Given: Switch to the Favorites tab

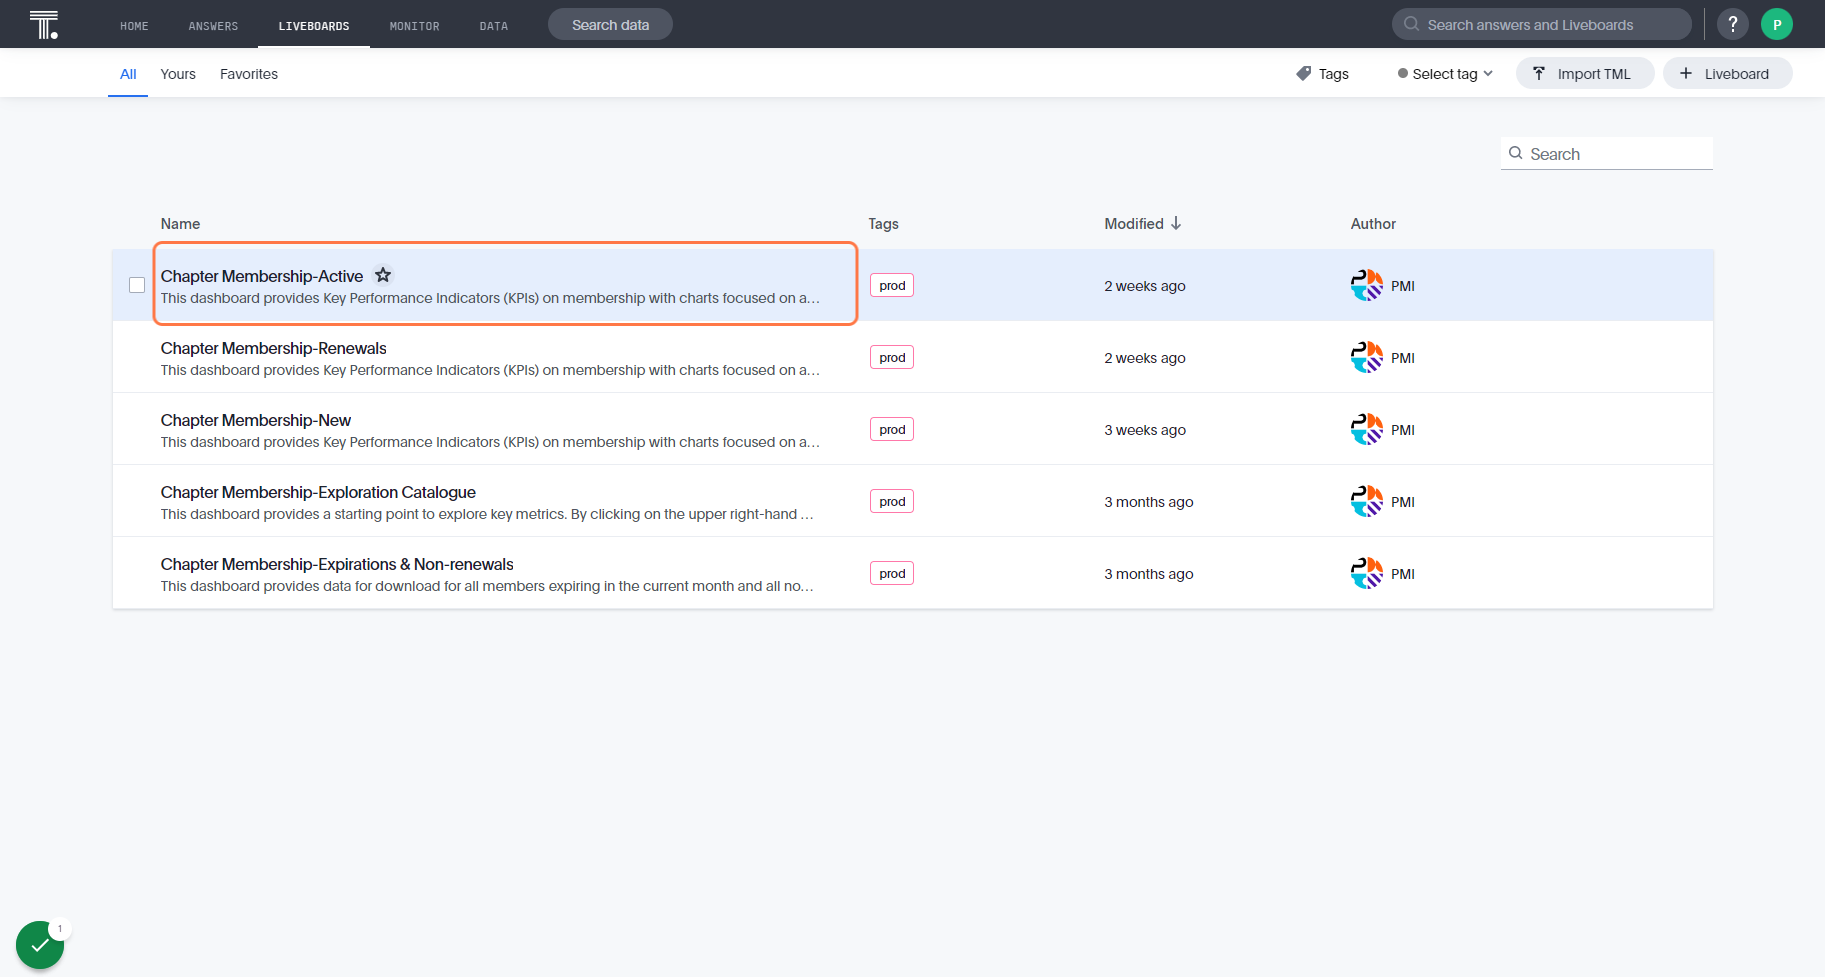Looking at the screenshot, I should (249, 74).
